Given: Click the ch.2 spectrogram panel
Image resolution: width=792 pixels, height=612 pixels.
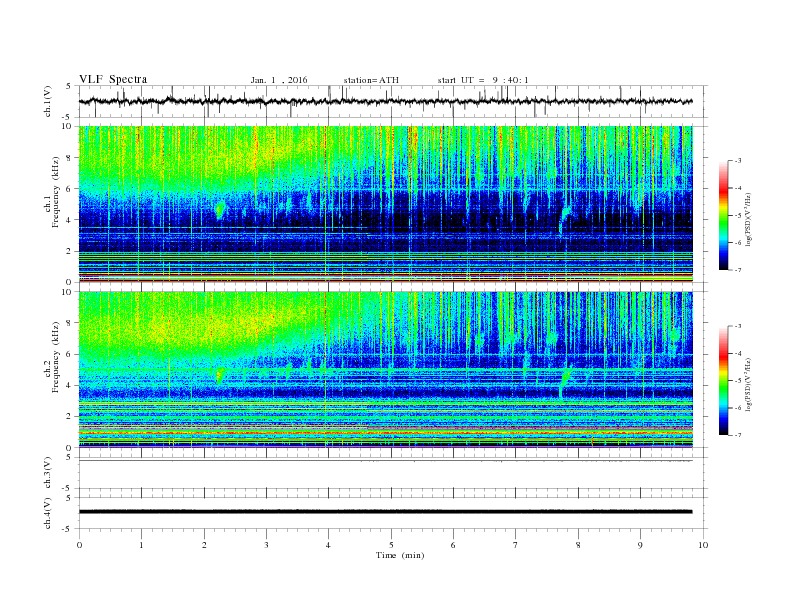Looking at the screenshot, I should (x=385, y=370).
